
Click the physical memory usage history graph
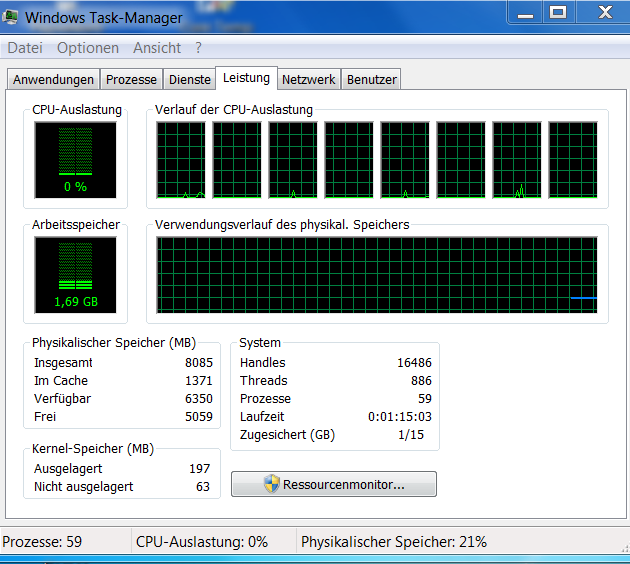tap(377, 275)
